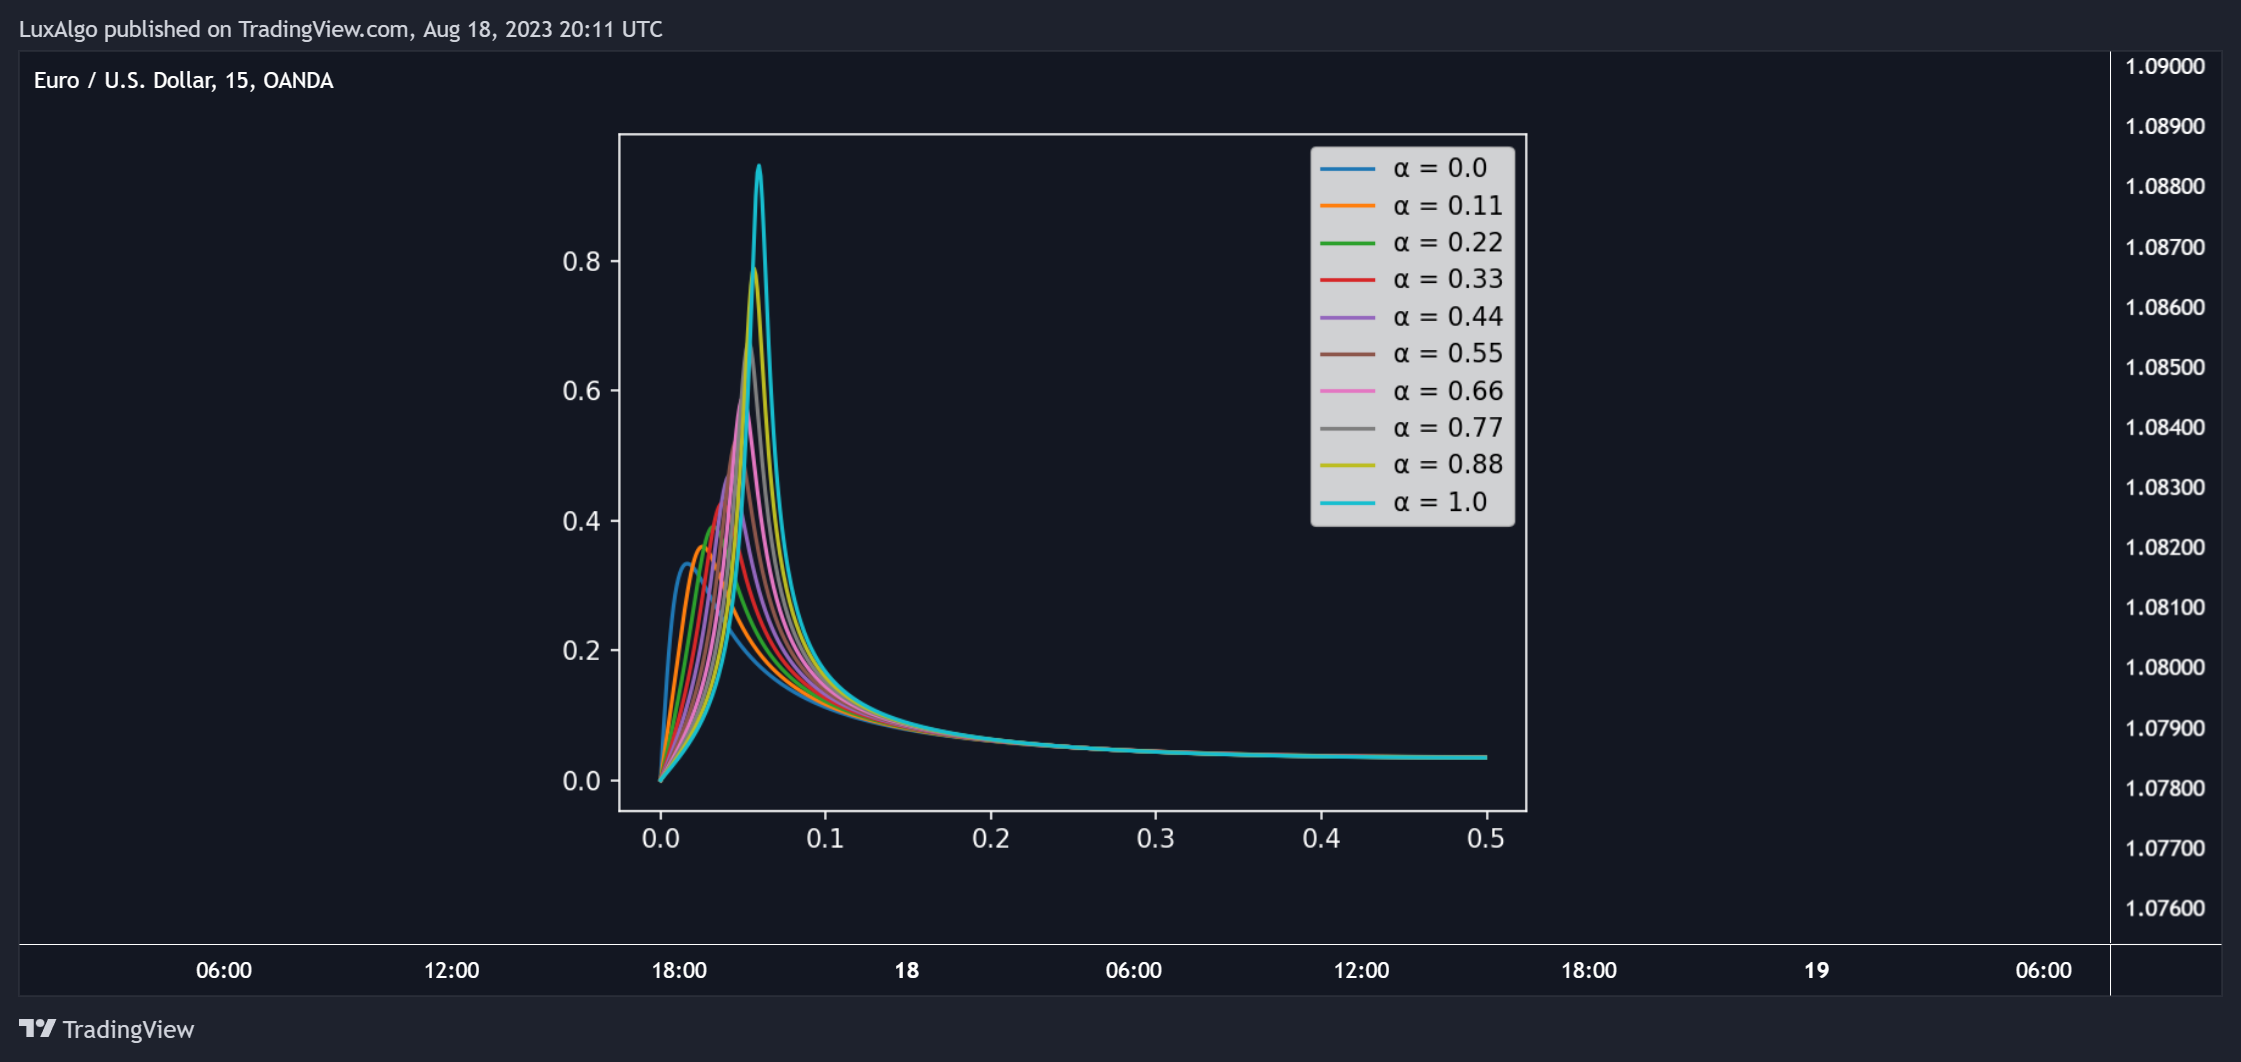2241x1062 pixels.
Task: Click the 0.2 x-axis tick label
Action: point(991,838)
